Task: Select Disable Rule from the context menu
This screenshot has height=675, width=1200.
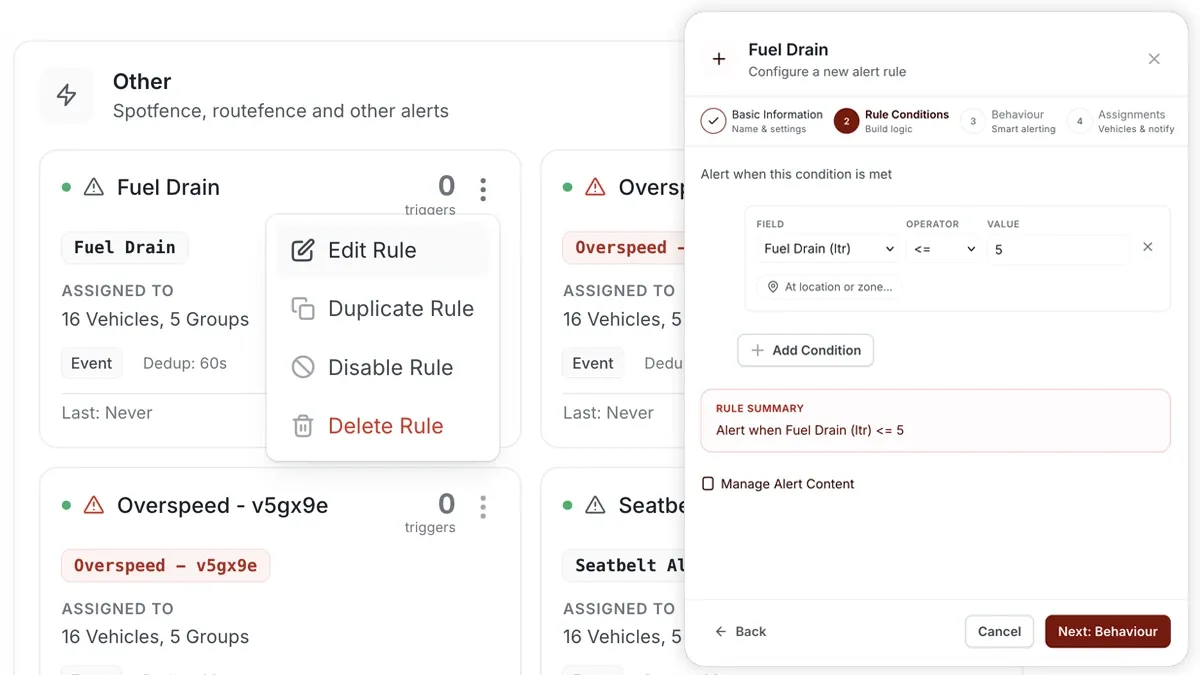Action: tap(383, 367)
